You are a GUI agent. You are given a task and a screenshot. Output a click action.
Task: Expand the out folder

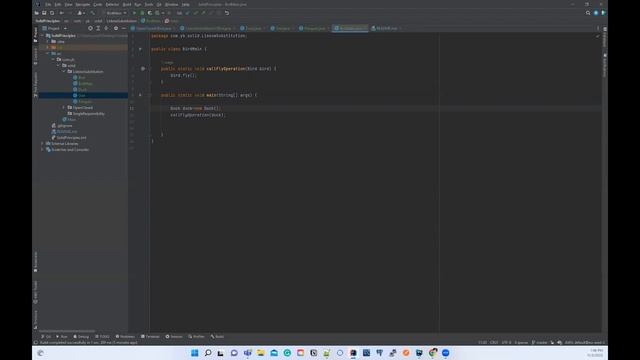pos(48,48)
